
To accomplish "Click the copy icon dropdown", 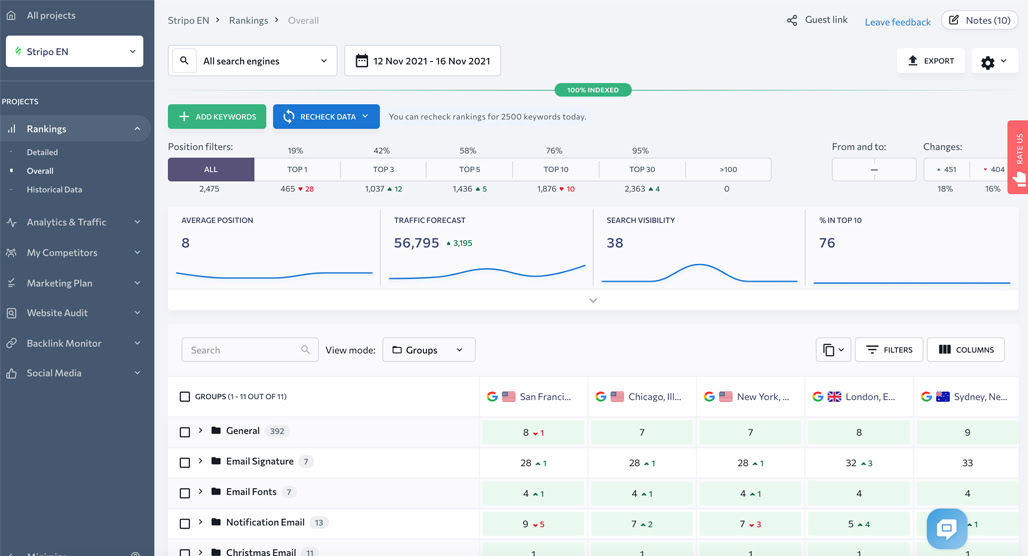I will [833, 350].
